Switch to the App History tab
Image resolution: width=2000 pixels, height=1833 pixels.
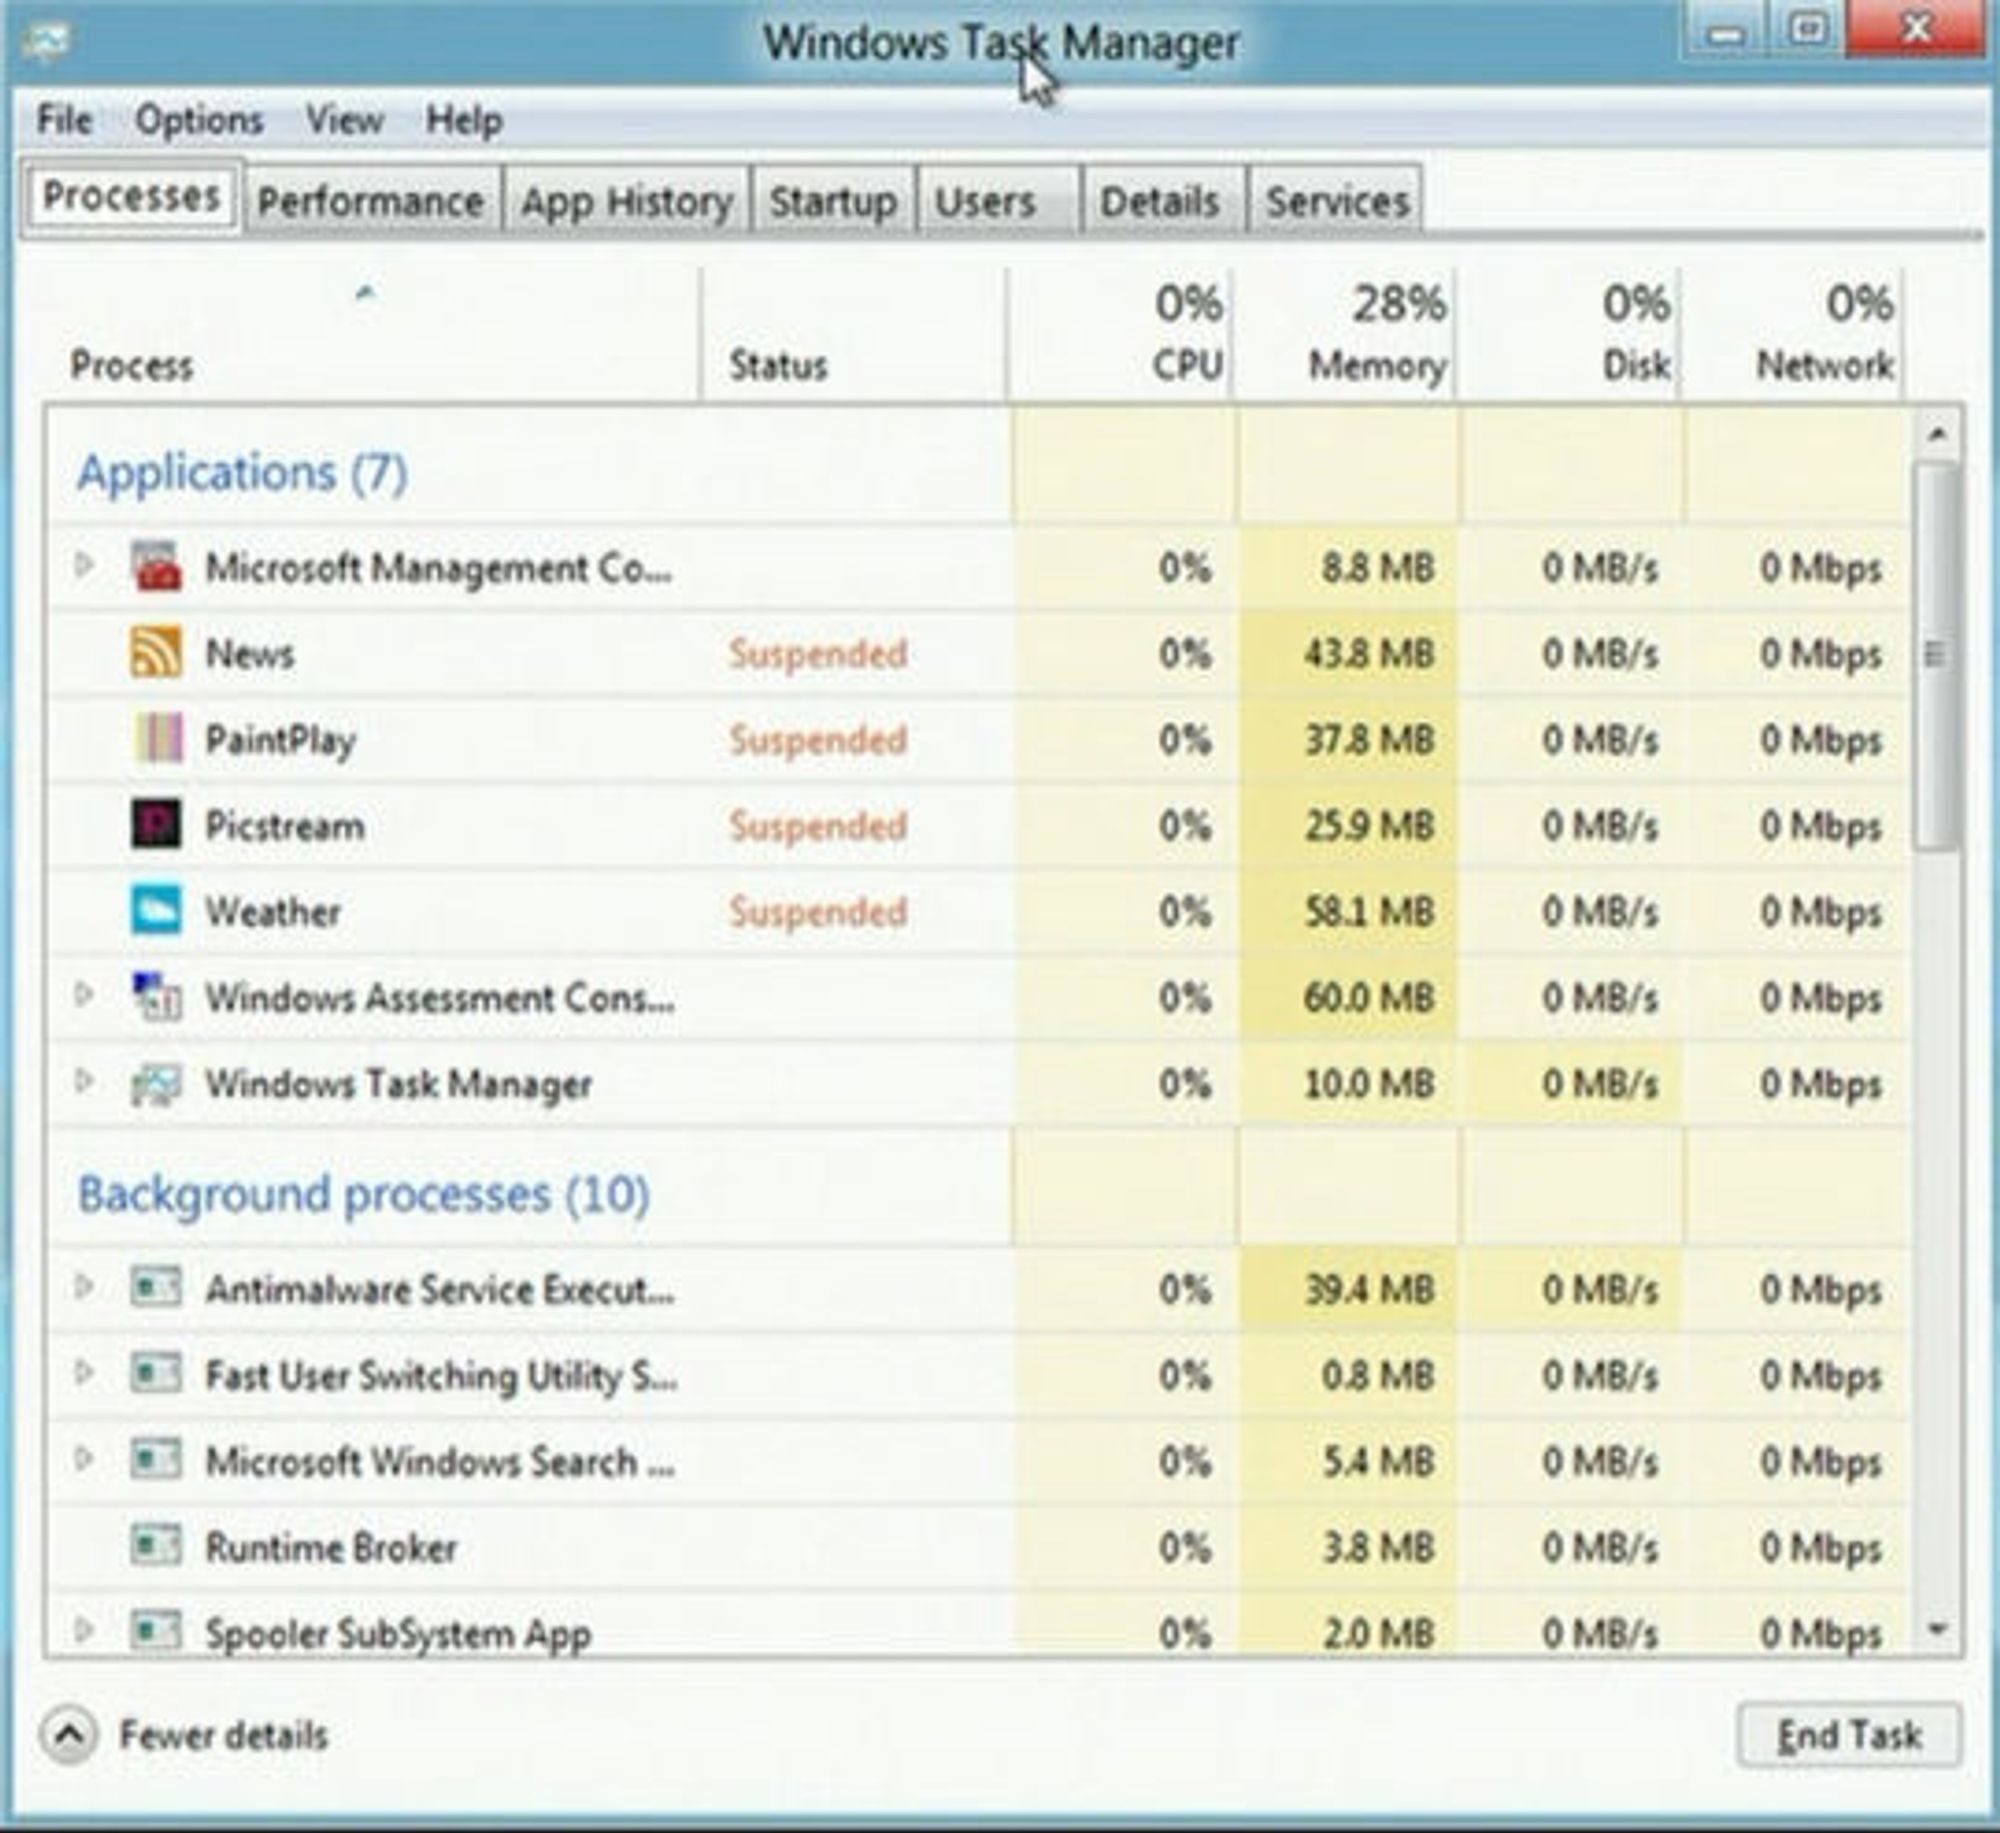627,201
